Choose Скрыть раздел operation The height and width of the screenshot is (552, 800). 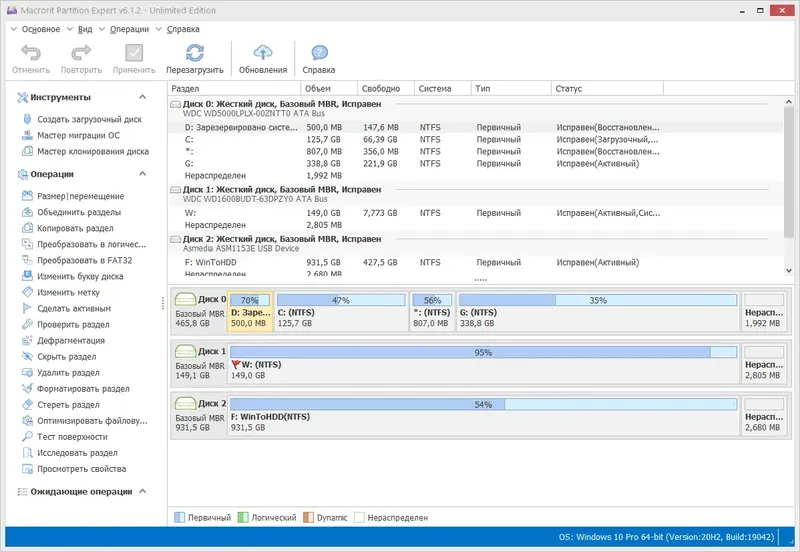click(x=66, y=357)
